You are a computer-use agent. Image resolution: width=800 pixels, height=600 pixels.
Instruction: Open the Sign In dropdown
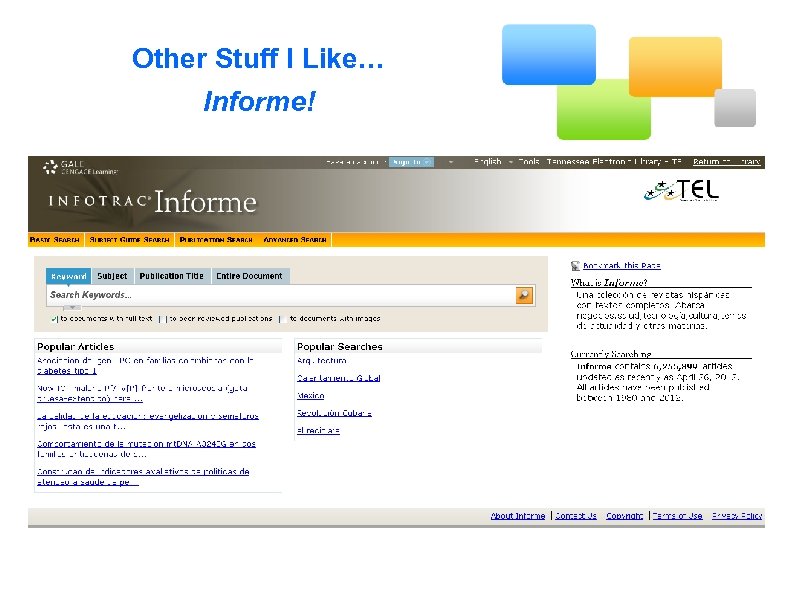(411, 162)
